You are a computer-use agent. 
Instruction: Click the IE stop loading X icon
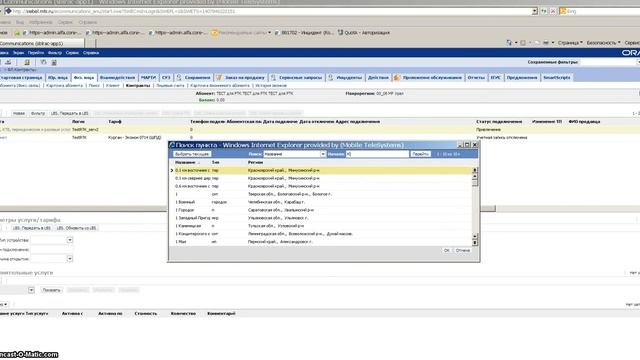point(553,11)
